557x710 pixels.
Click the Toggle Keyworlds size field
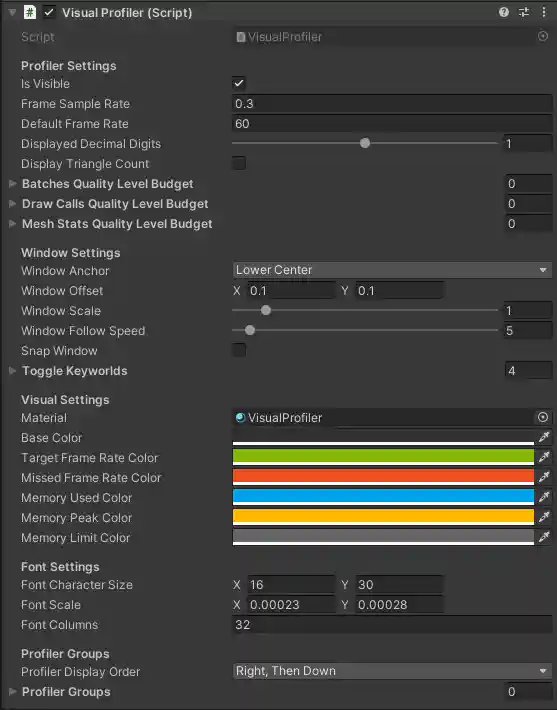(x=528, y=370)
